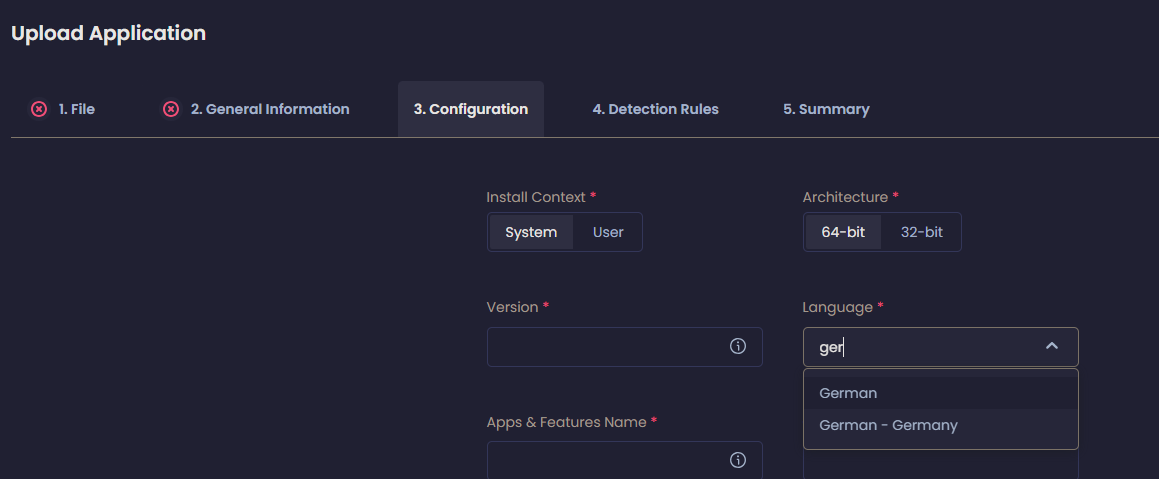Click info icon in Apps & Features Name

tap(738, 460)
